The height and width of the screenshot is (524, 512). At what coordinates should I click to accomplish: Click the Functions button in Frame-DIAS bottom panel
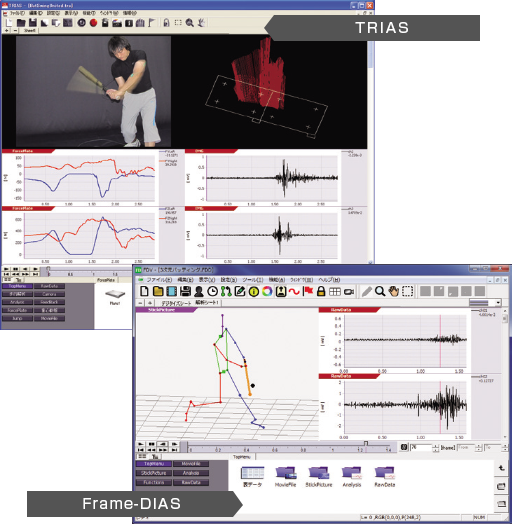click(x=154, y=483)
